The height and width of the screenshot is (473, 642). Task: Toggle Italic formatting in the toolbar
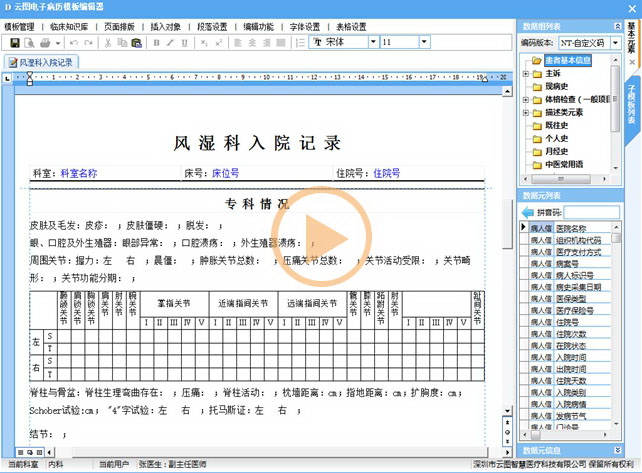[x=171, y=44]
